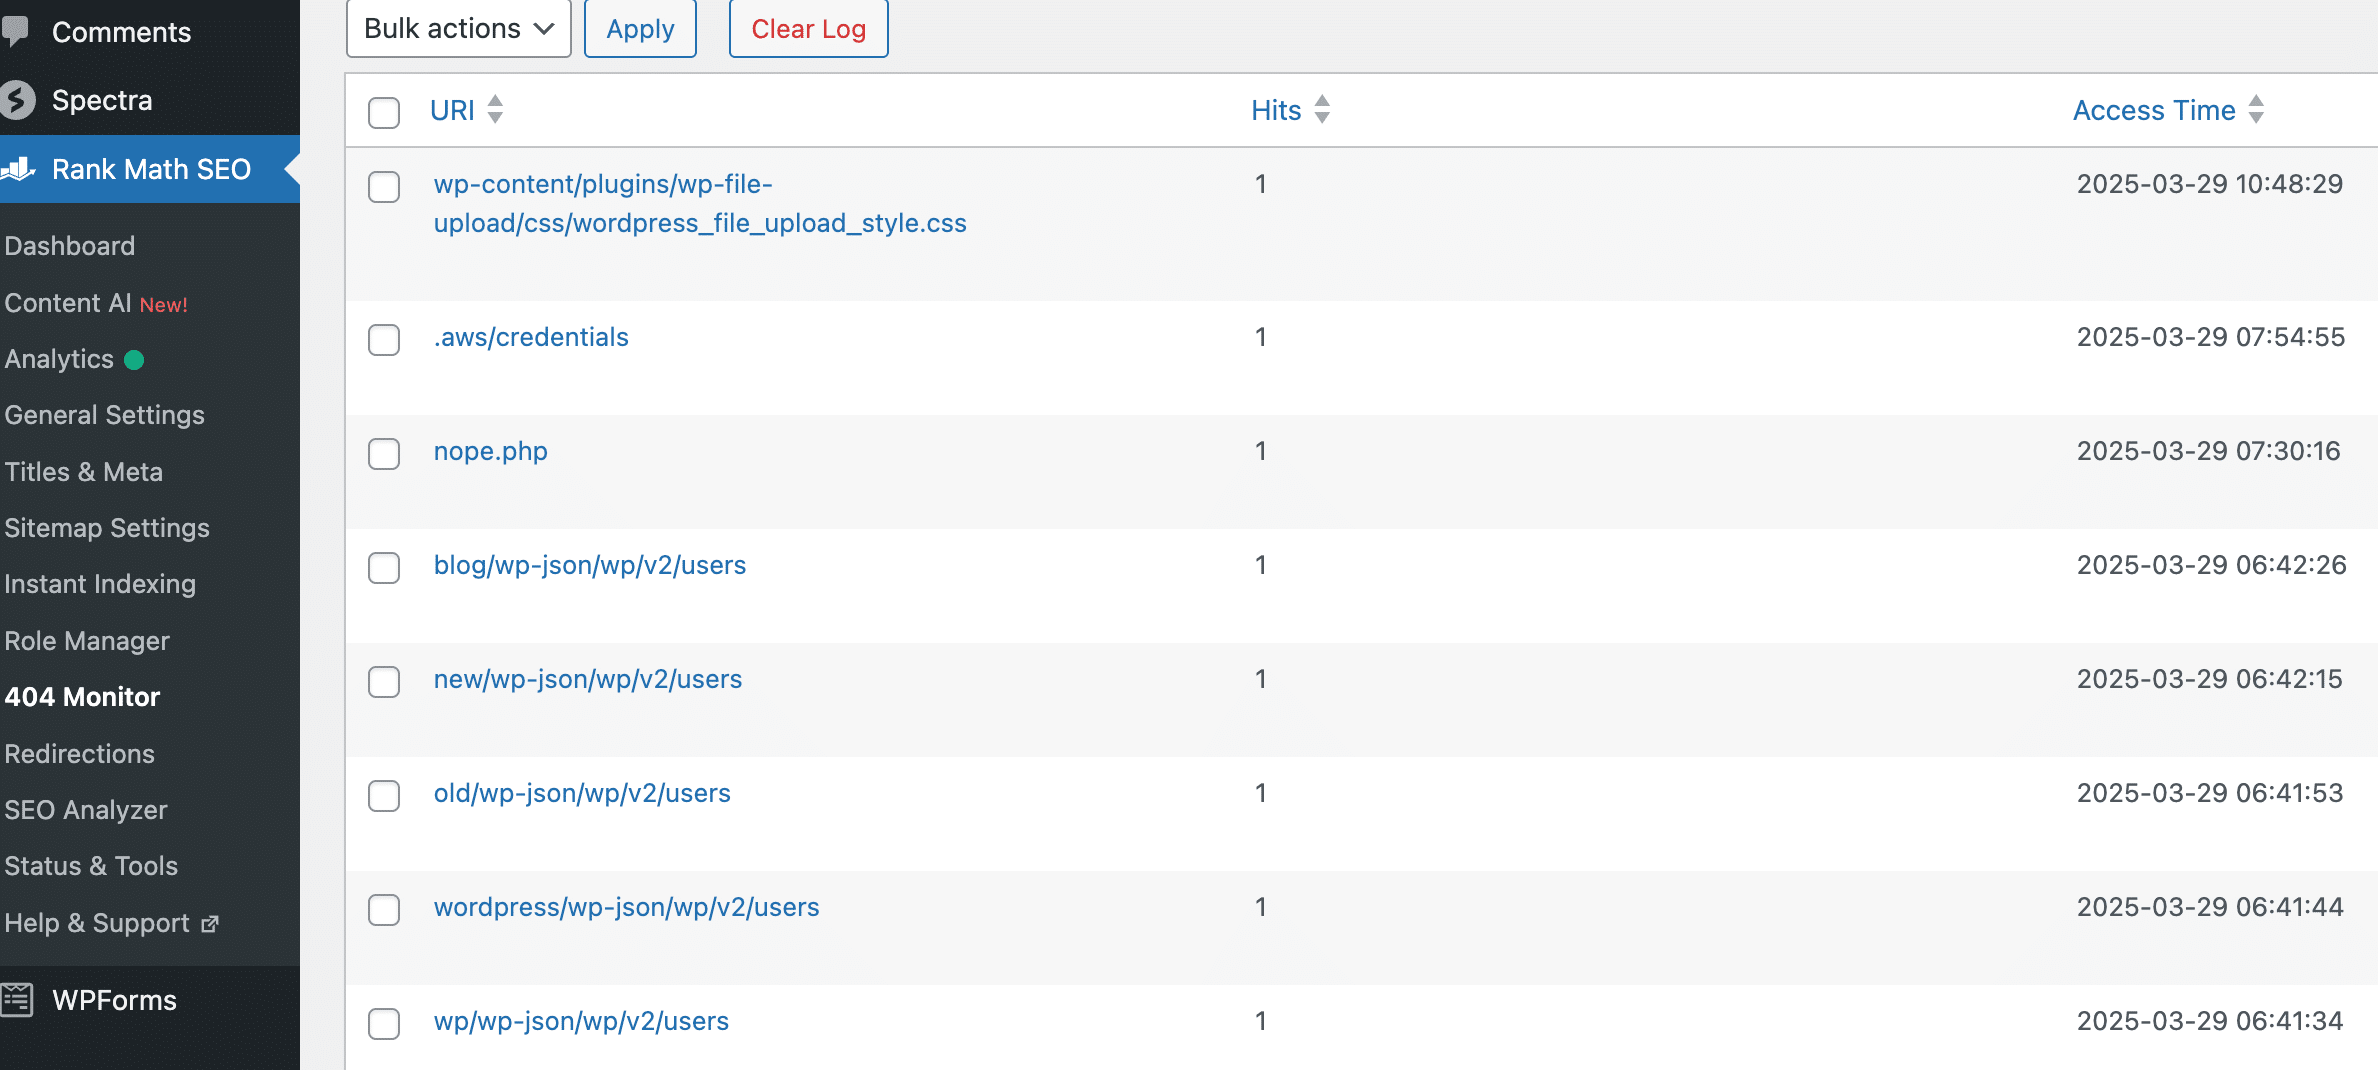Click the Spectra logo icon
The height and width of the screenshot is (1070, 2378).
[18, 100]
